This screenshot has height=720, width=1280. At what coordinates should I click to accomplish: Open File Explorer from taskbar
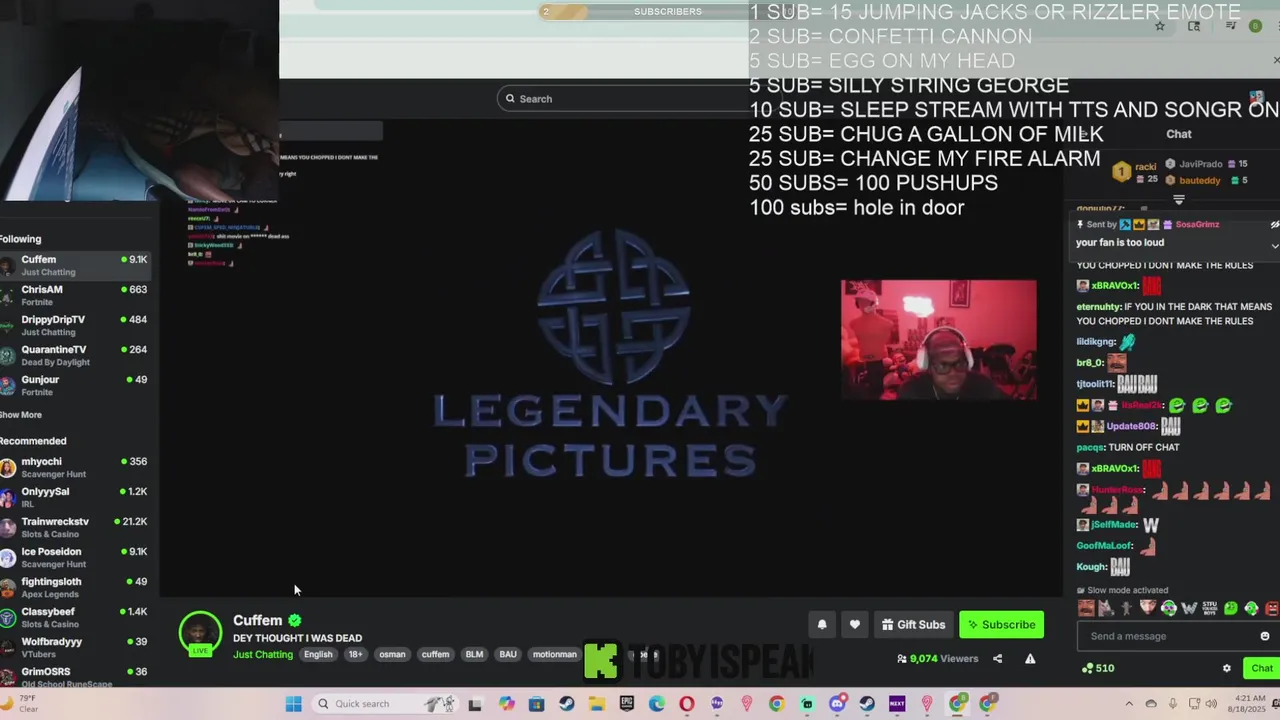[x=597, y=704]
